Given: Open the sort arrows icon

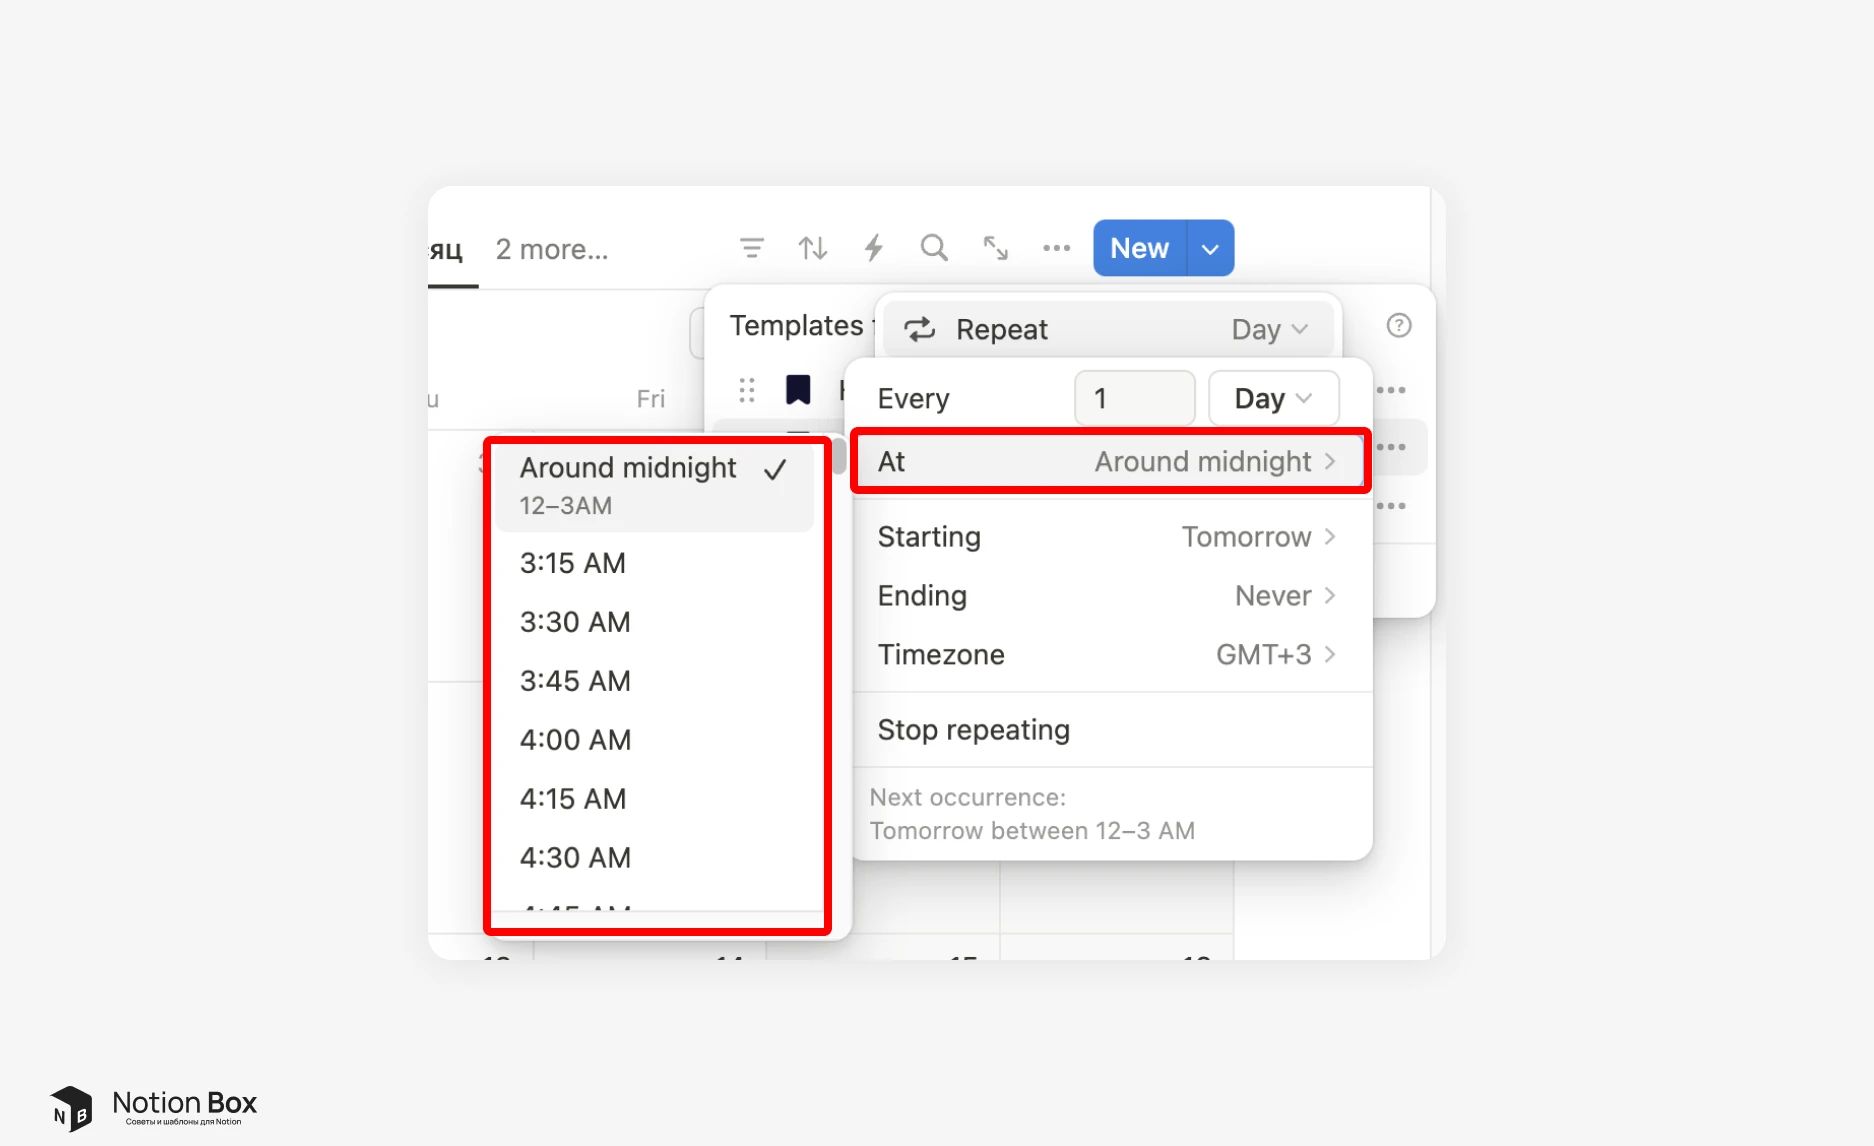Looking at the screenshot, I should [x=812, y=248].
